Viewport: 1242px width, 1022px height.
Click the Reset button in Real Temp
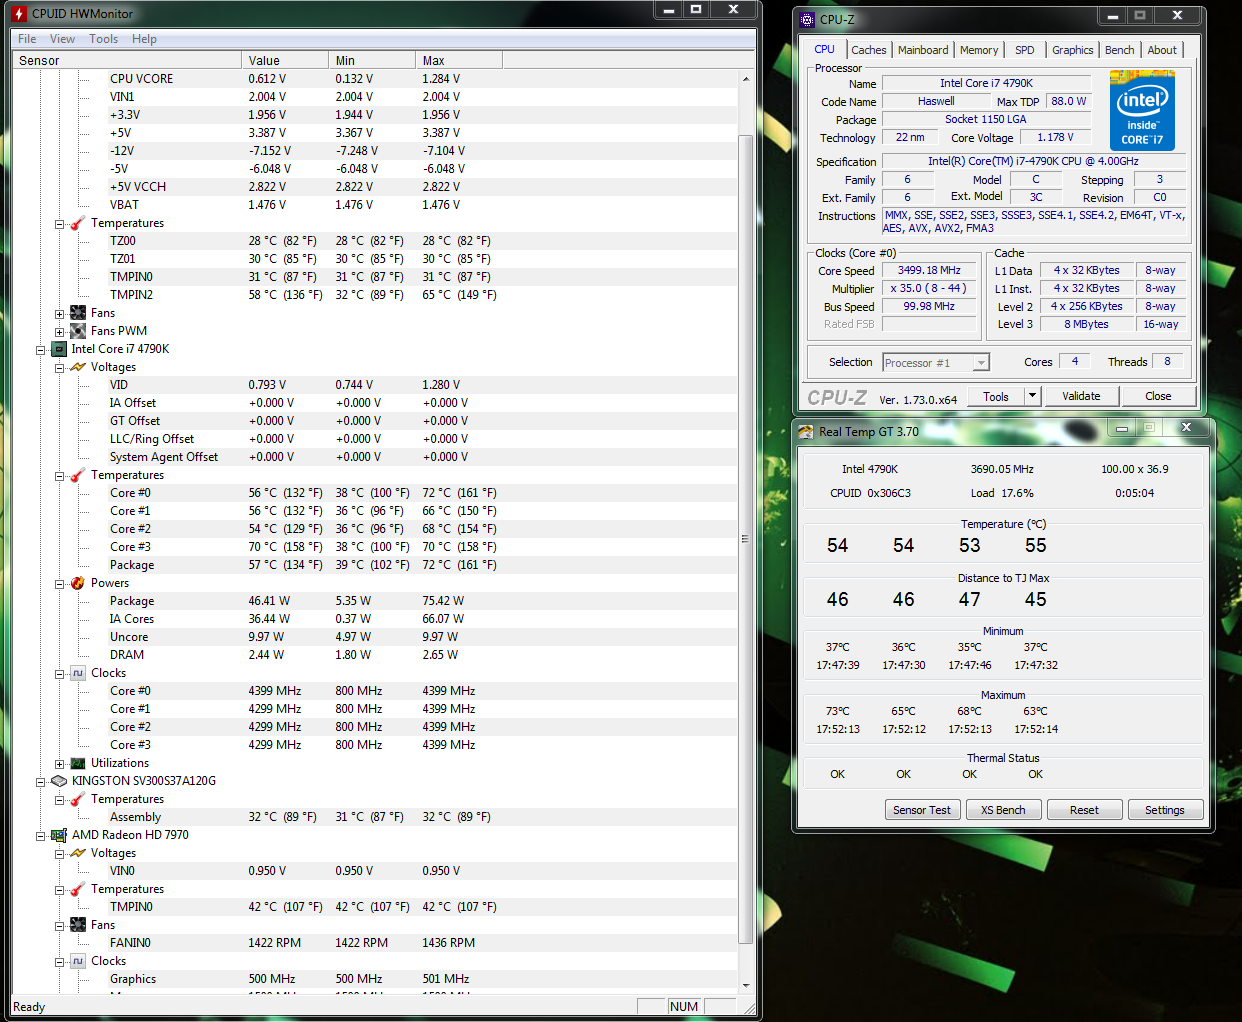[1084, 810]
